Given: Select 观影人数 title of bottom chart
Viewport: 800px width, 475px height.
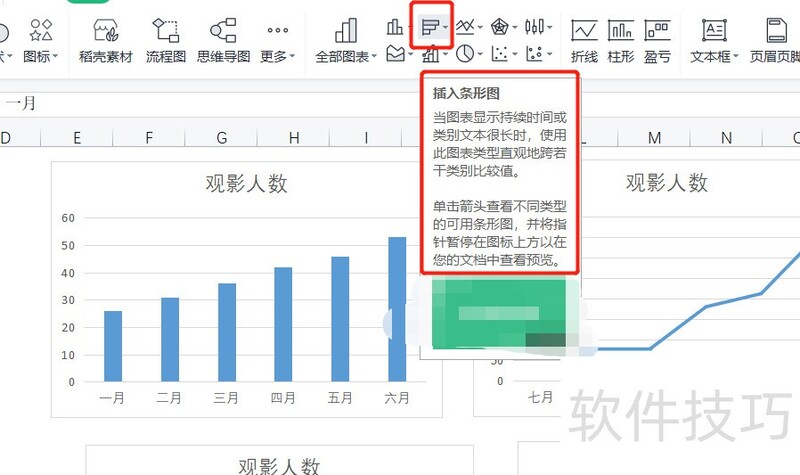Looking at the screenshot, I should tap(279, 467).
